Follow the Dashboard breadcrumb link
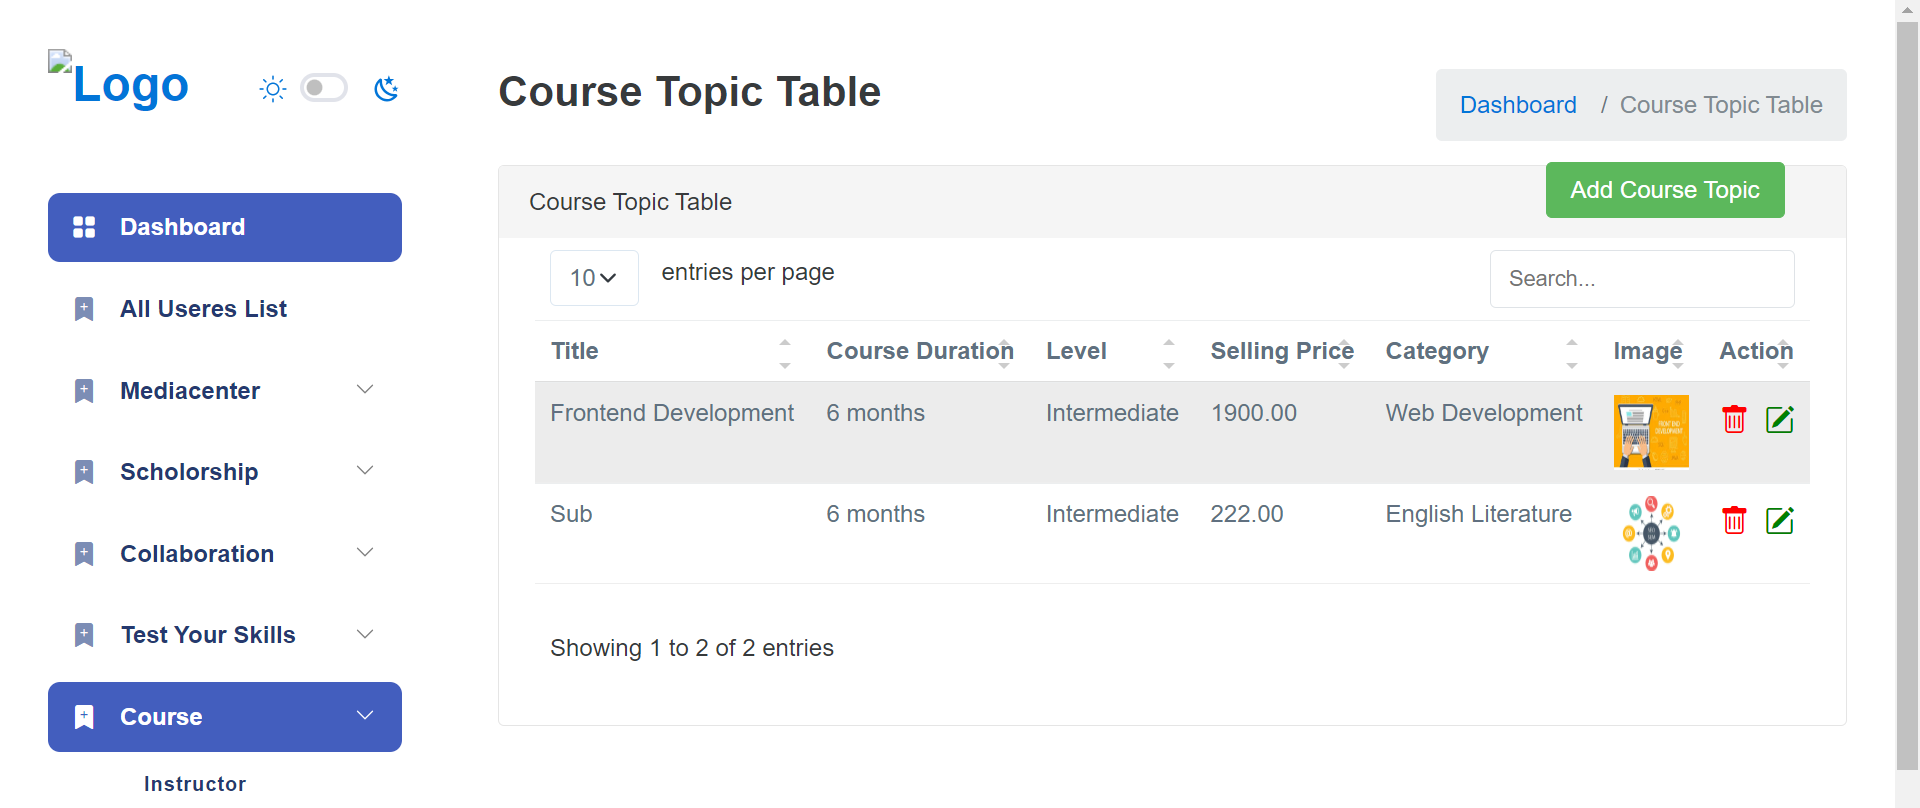The width and height of the screenshot is (1920, 808). point(1518,105)
